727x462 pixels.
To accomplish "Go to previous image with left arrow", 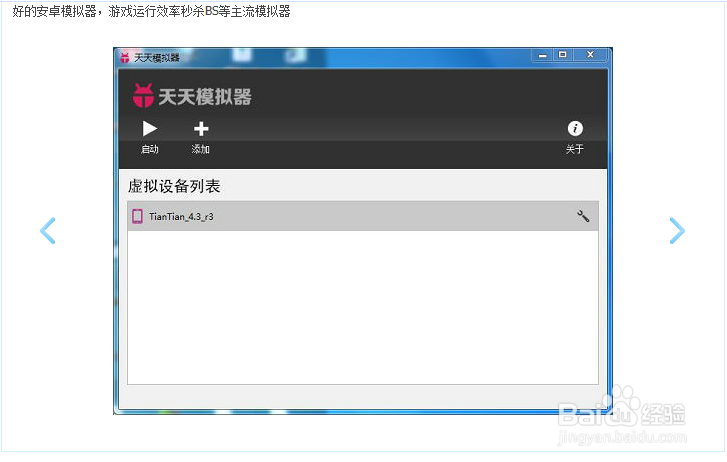I will tap(47, 231).
